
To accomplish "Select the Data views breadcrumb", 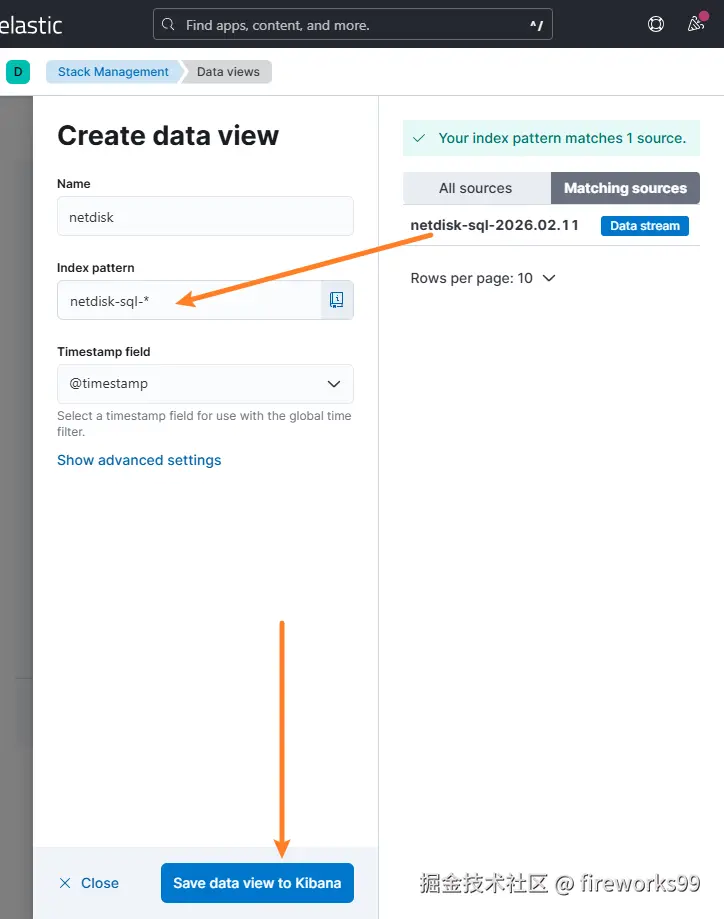I will pyautogui.click(x=228, y=72).
